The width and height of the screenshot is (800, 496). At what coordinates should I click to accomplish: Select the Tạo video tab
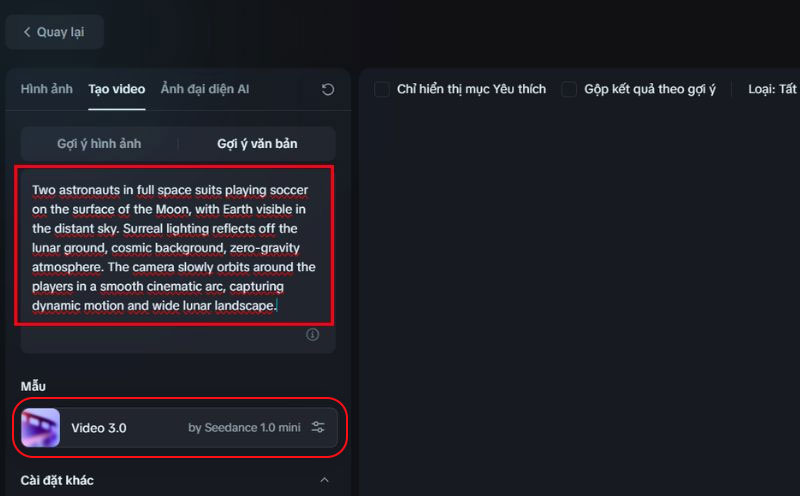[116, 89]
